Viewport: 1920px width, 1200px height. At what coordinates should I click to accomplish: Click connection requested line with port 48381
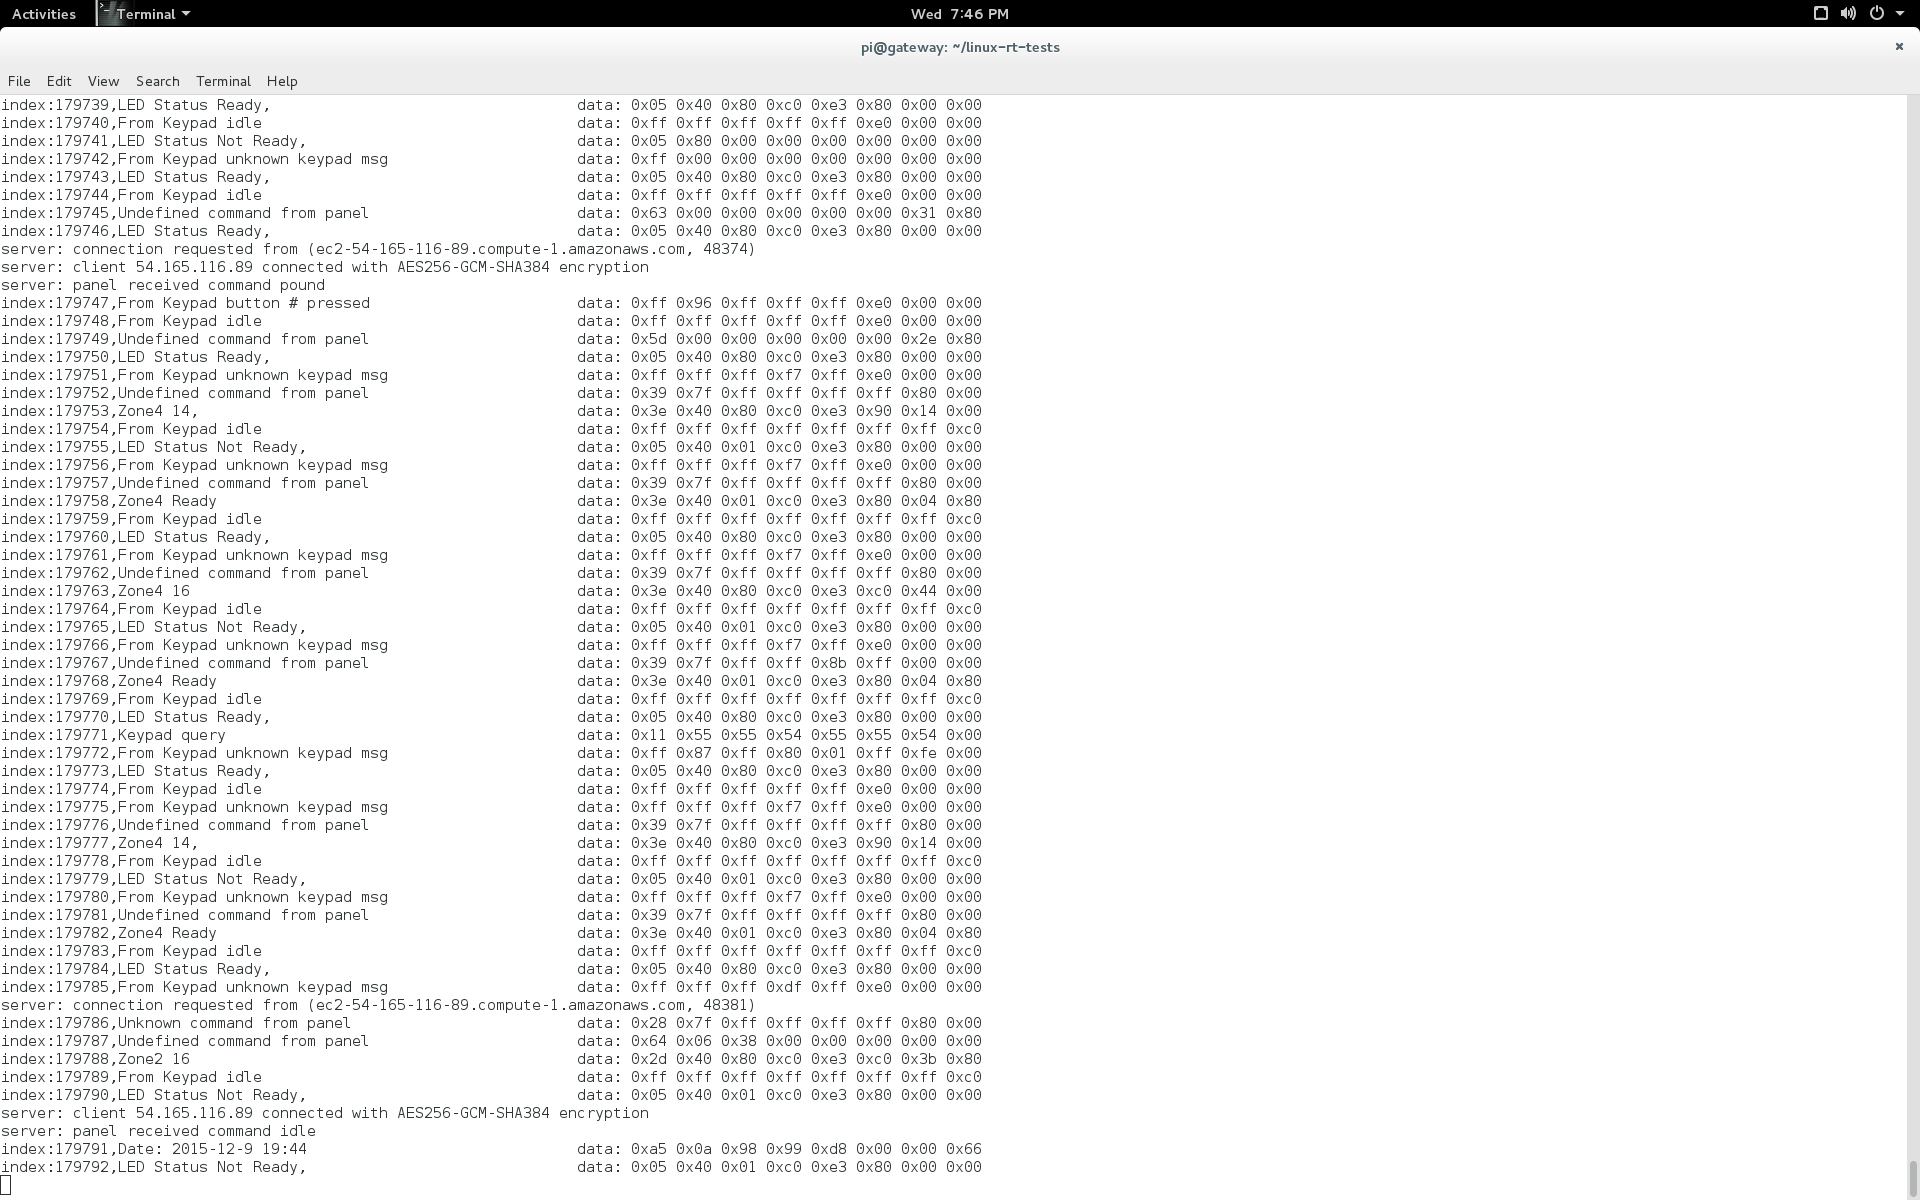[378, 1005]
